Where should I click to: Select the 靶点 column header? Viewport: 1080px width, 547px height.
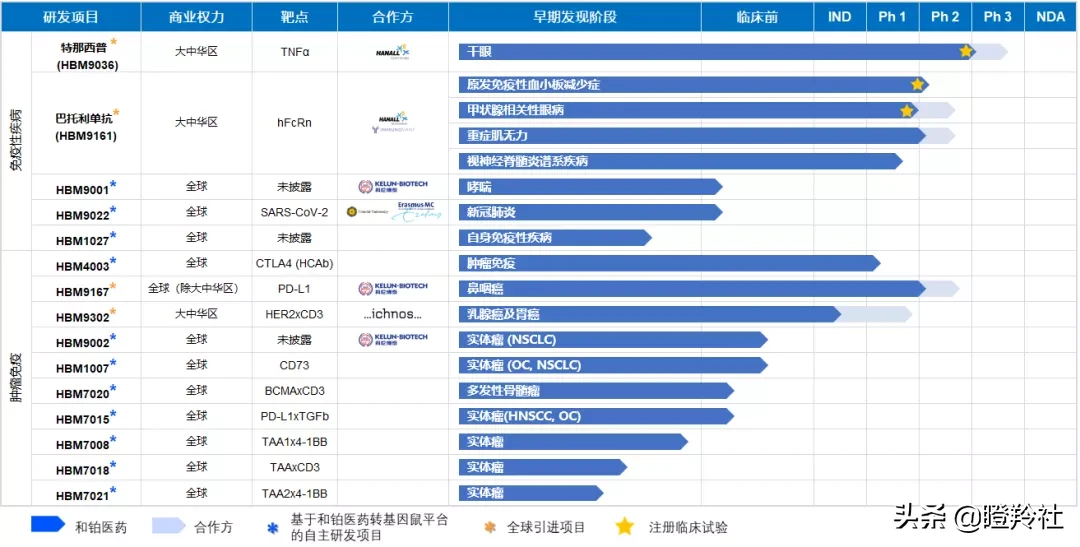295,17
